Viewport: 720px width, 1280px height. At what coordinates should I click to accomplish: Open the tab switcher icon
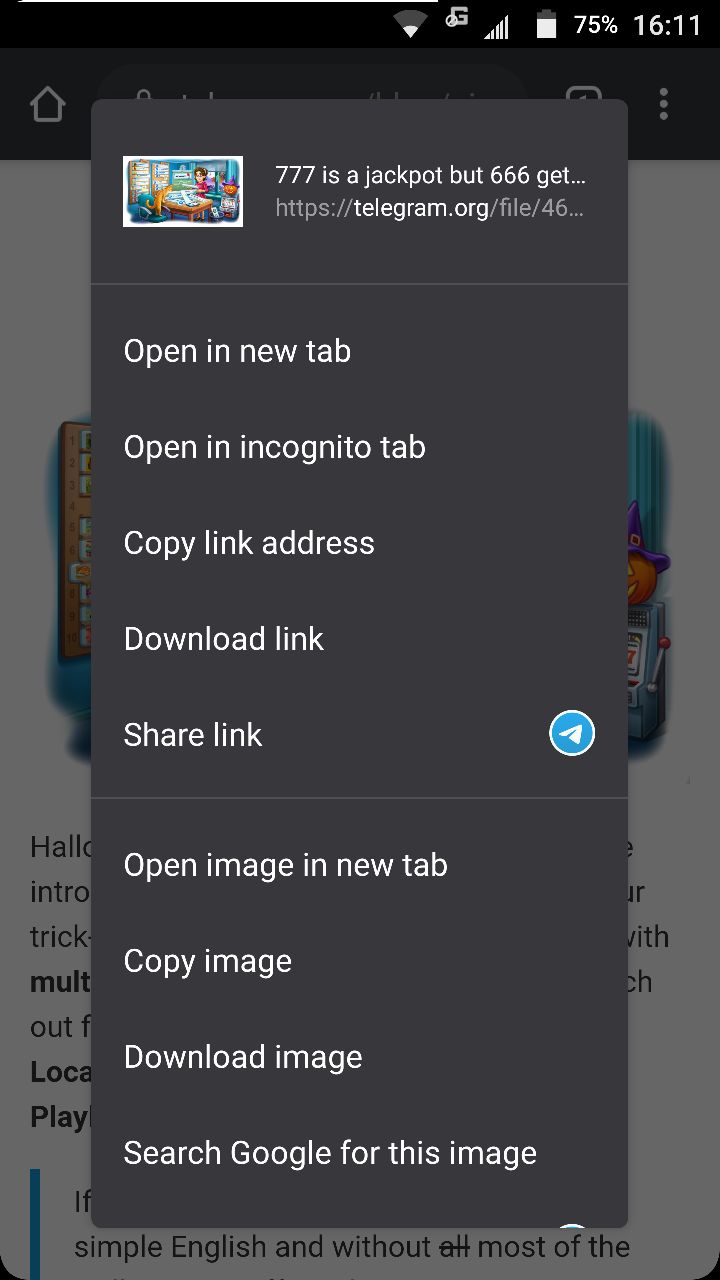coord(584,98)
